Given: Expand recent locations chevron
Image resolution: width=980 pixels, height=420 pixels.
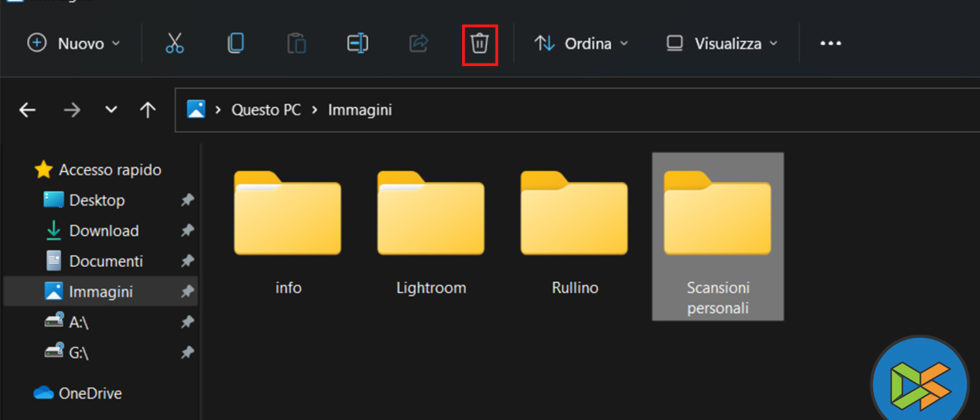Looking at the screenshot, I should pos(111,111).
